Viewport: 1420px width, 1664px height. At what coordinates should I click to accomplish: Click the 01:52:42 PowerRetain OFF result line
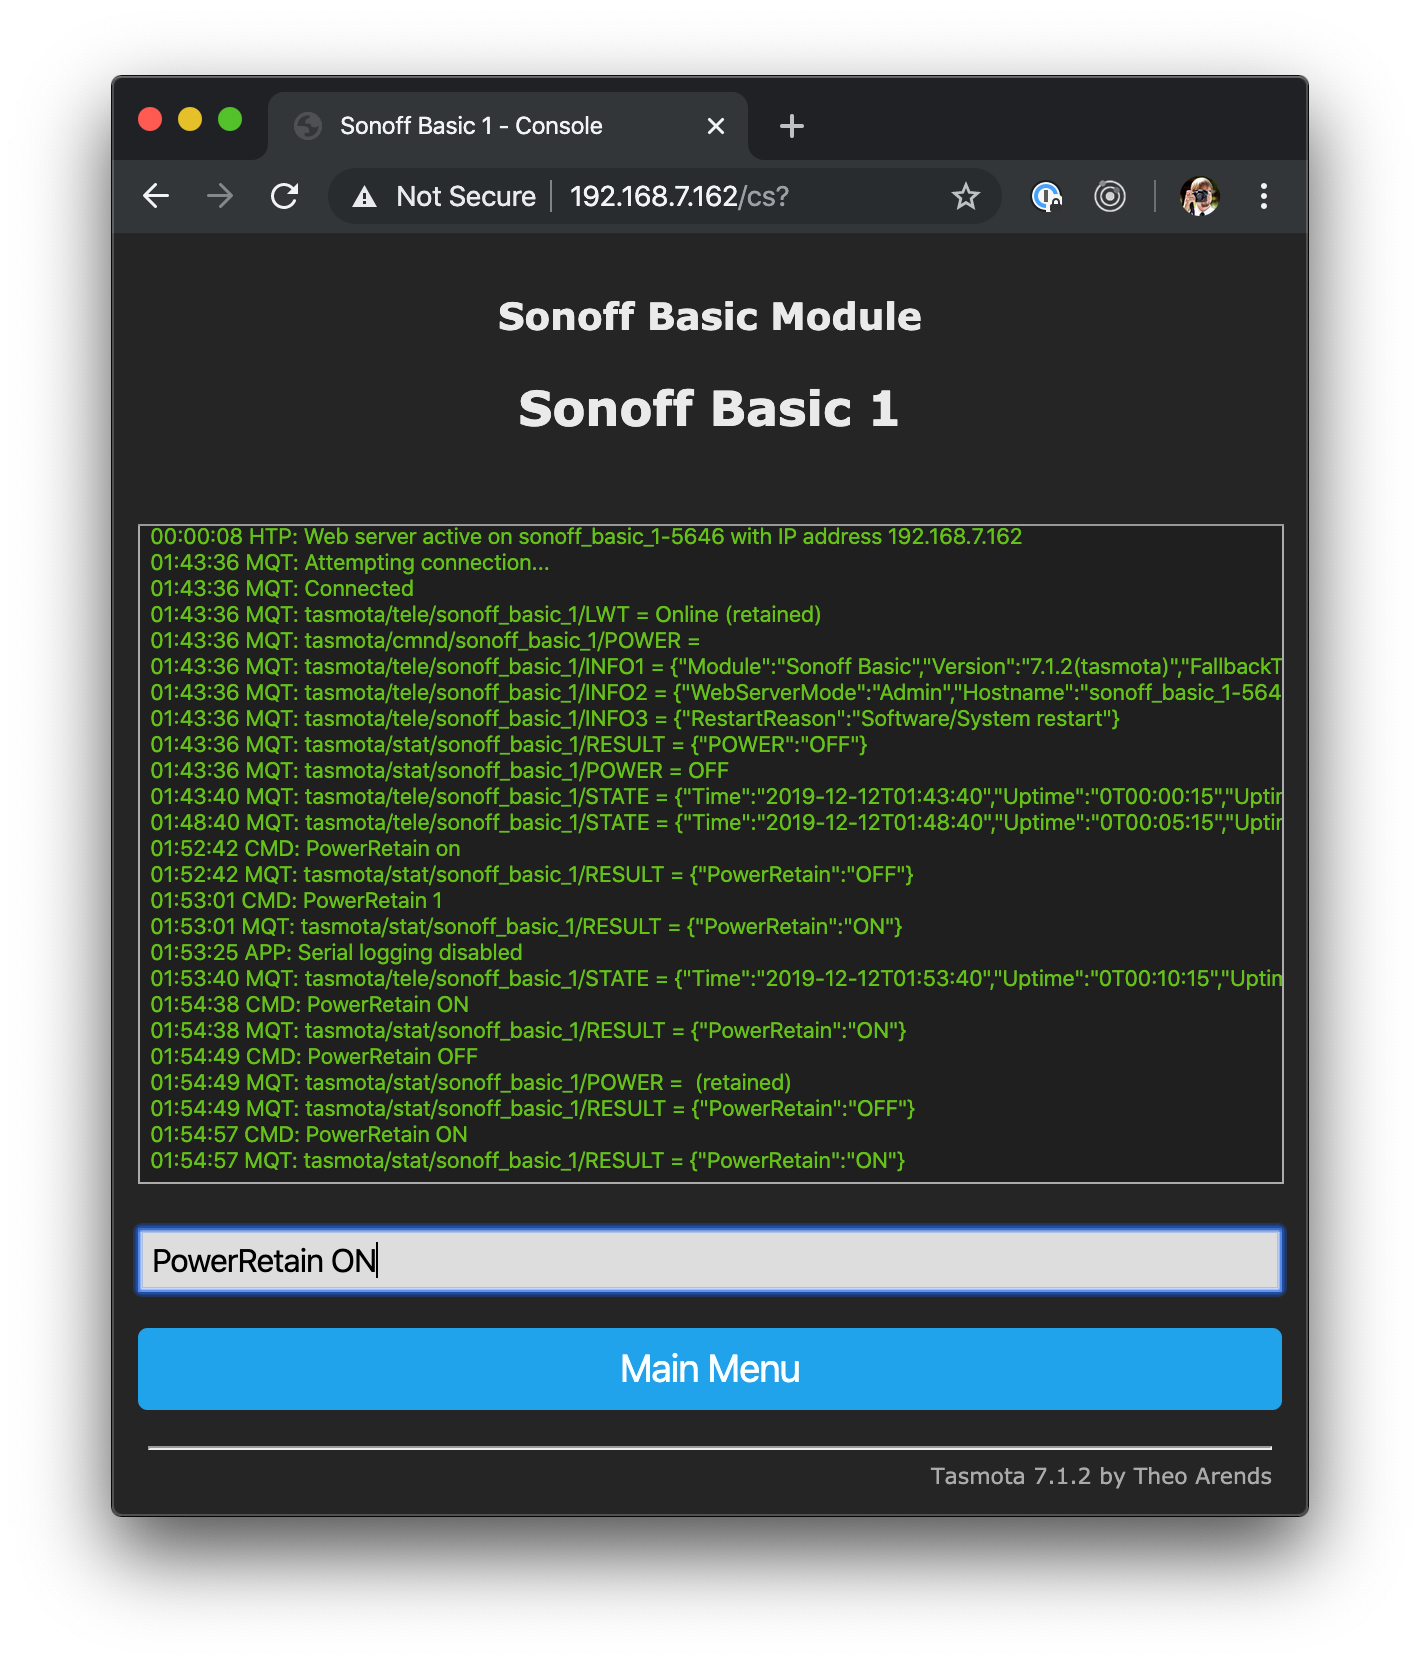(532, 875)
